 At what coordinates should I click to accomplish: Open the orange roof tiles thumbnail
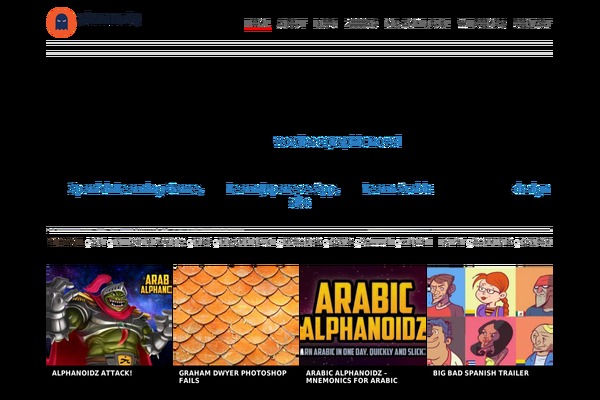click(236, 315)
